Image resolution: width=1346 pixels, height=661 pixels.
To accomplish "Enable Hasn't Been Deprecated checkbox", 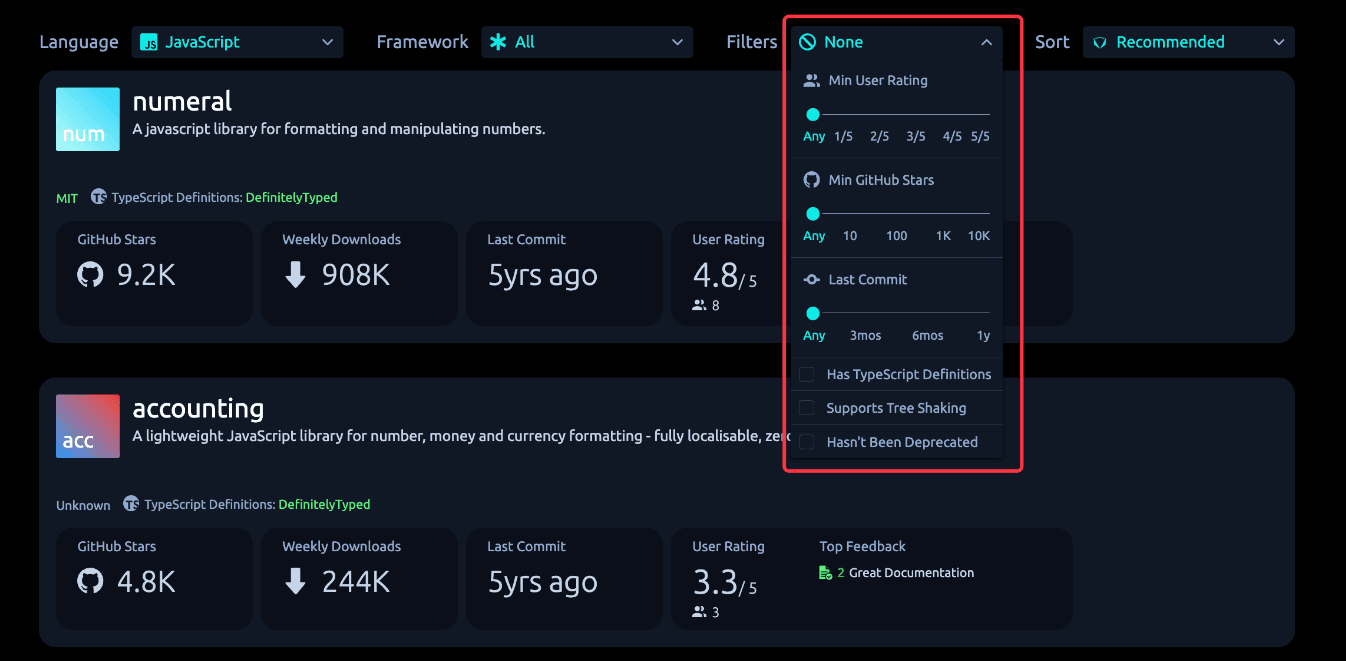I will [807, 442].
